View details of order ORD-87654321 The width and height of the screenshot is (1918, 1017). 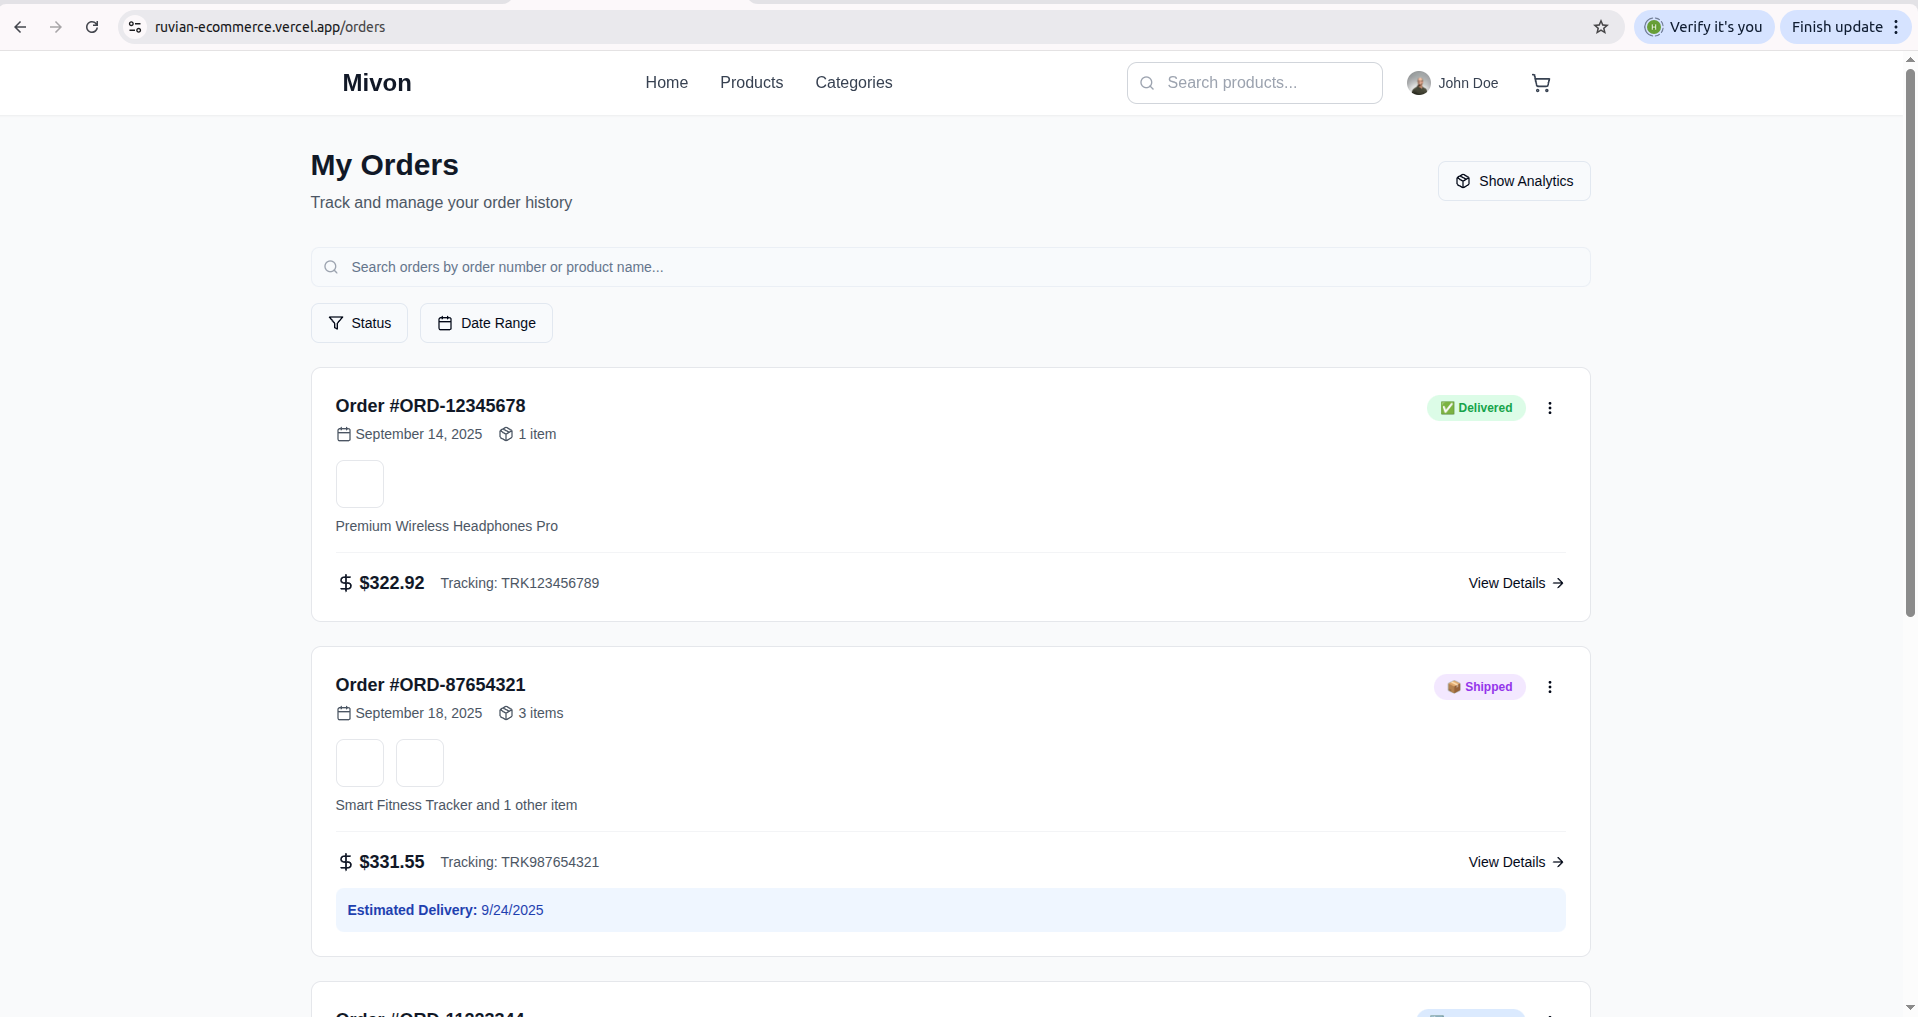1516,862
